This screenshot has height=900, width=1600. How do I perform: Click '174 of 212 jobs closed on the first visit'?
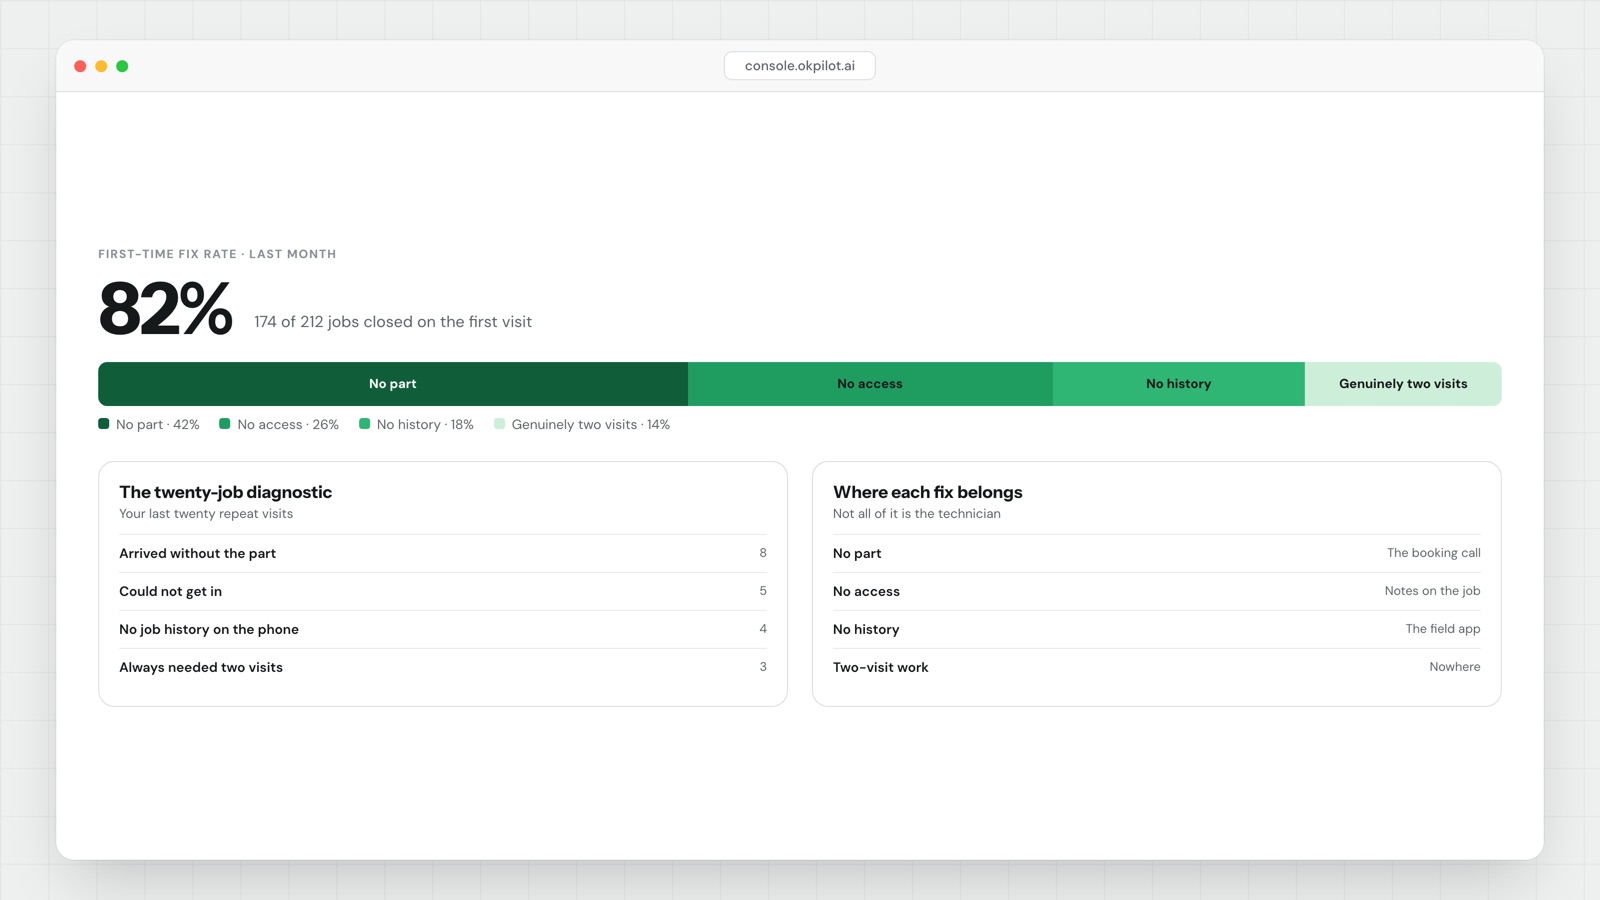[x=393, y=322]
